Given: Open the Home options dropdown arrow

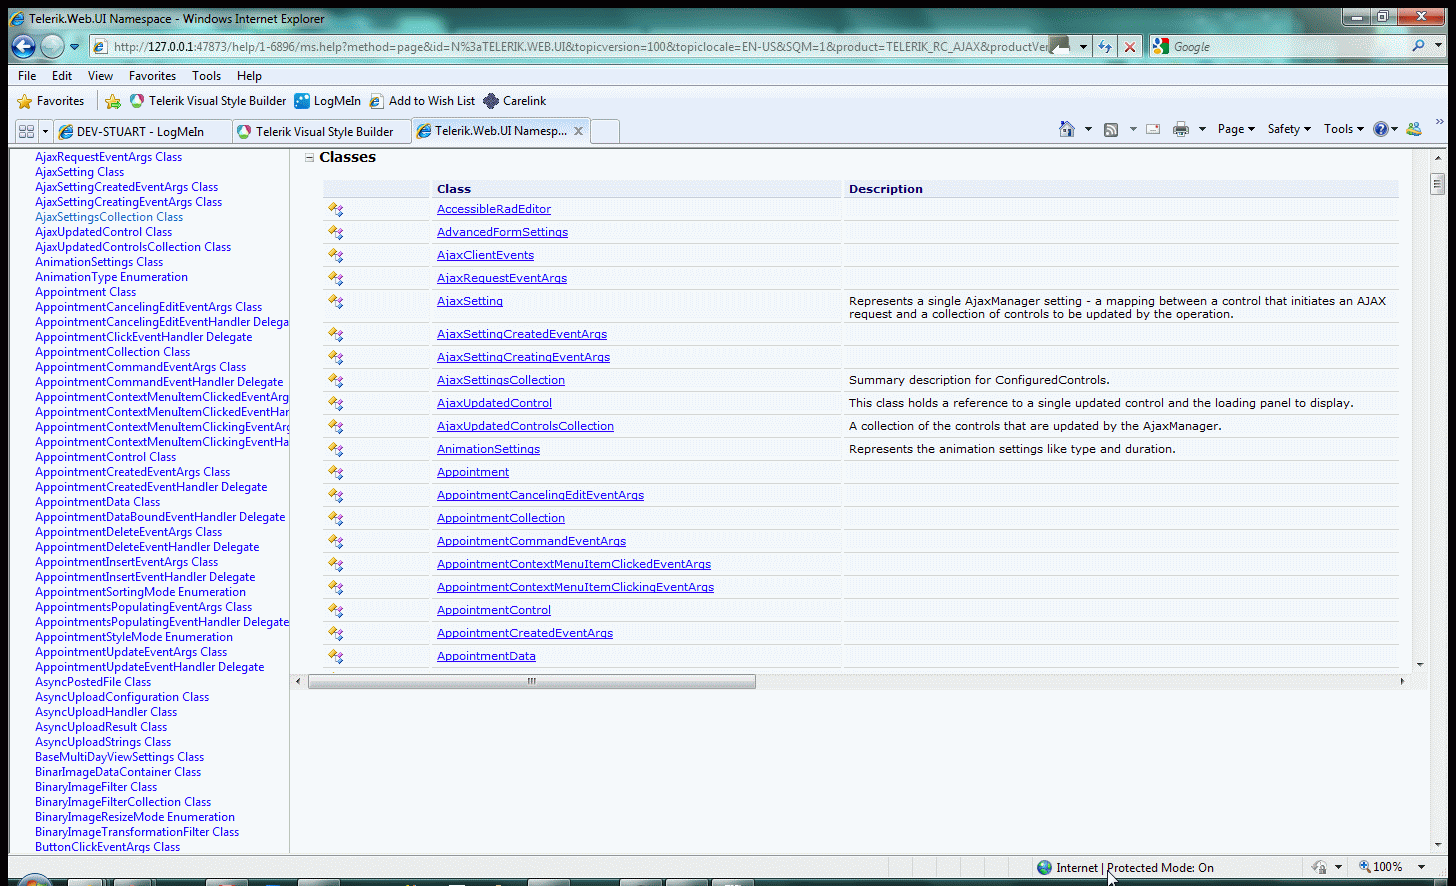Looking at the screenshot, I should [1088, 129].
